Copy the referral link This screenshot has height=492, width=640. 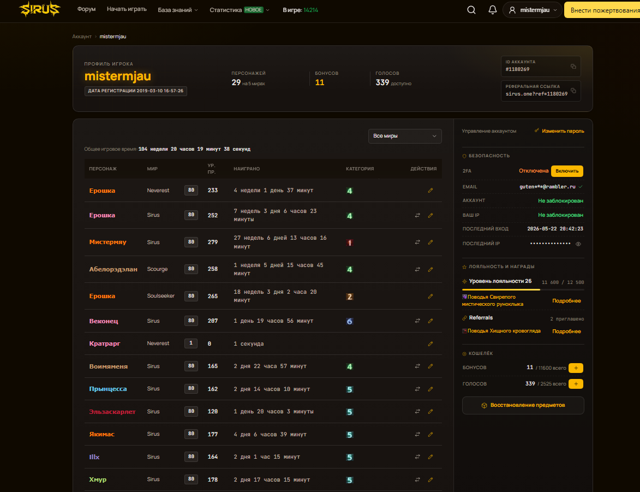[x=573, y=91]
